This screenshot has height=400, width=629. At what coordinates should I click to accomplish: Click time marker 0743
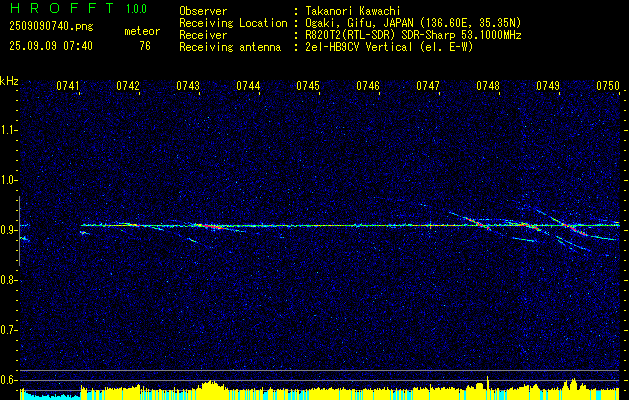pos(188,86)
